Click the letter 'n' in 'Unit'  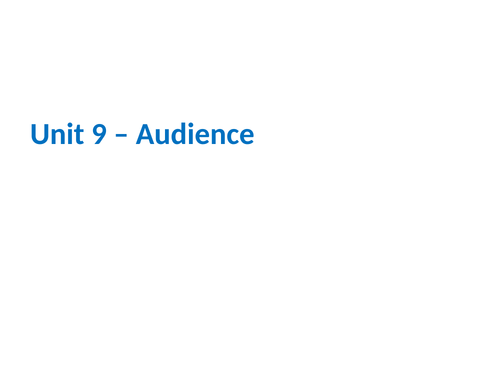(x=58, y=137)
